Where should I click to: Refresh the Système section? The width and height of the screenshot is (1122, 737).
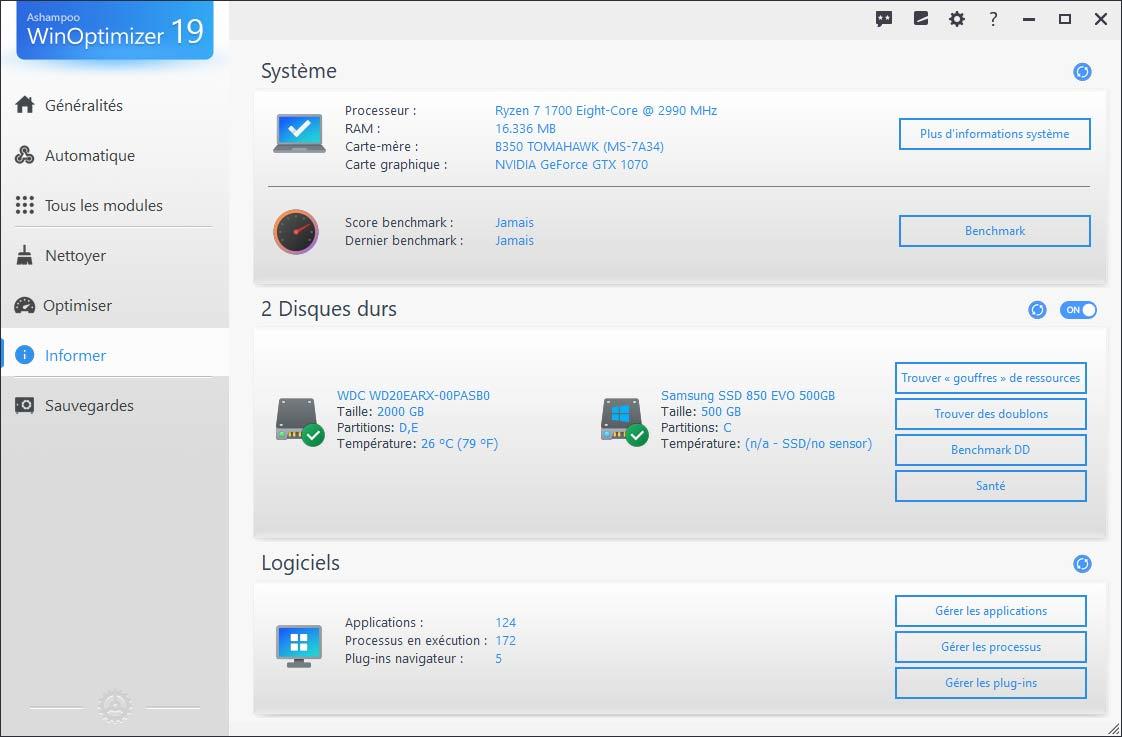1082,72
